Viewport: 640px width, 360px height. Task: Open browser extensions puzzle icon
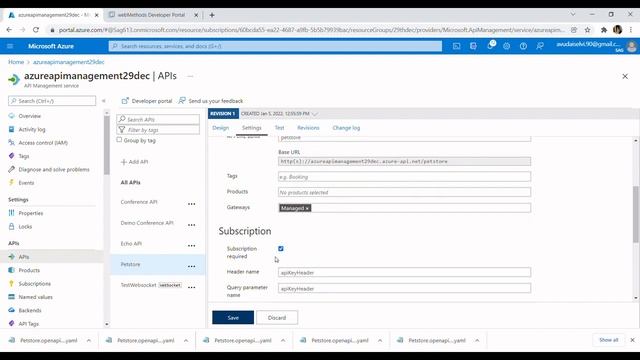[x=604, y=30]
